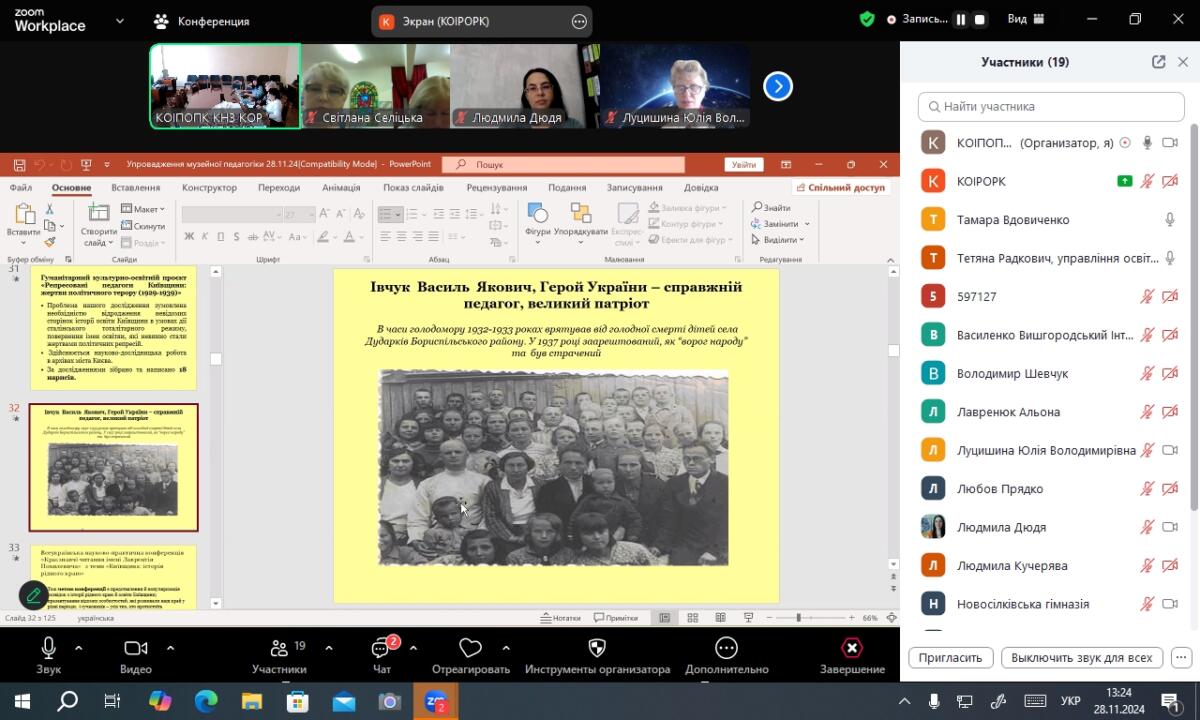Show next video thumbnails with arrow

point(778,87)
